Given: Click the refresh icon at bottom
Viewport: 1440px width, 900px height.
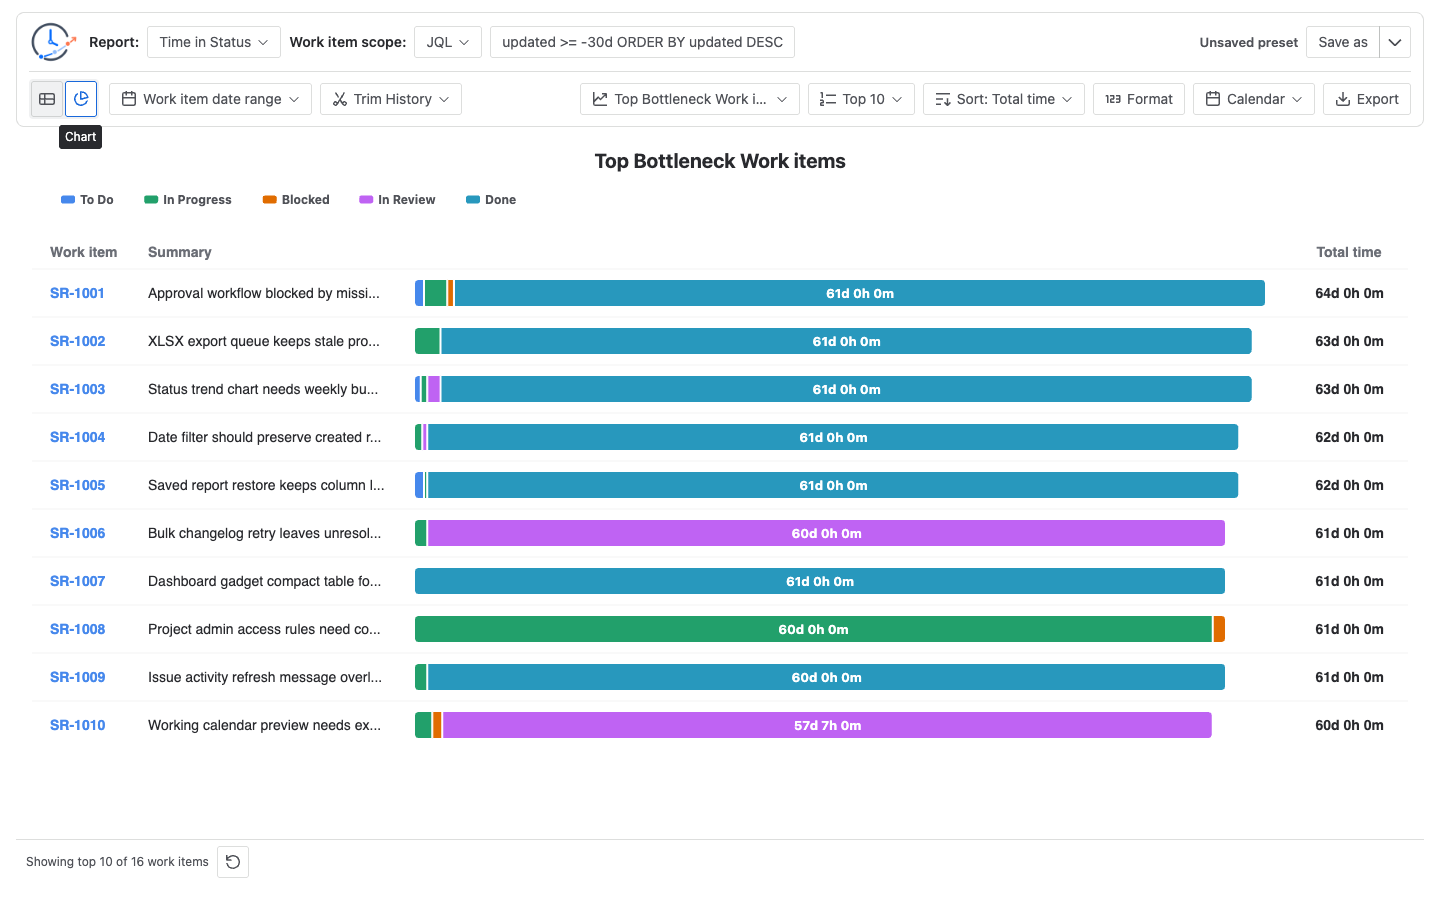Looking at the screenshot, I should pyautogui.click(x=233, y=862).
